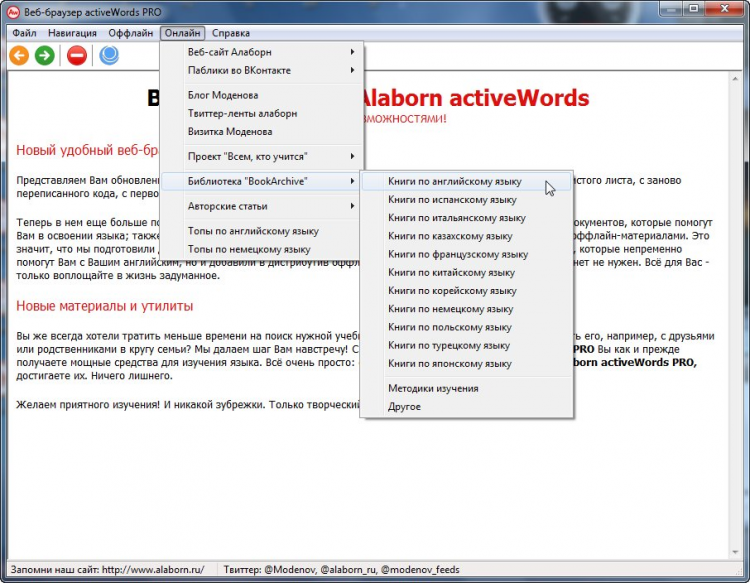Open the Оффлайн menu

click(131, 33)
